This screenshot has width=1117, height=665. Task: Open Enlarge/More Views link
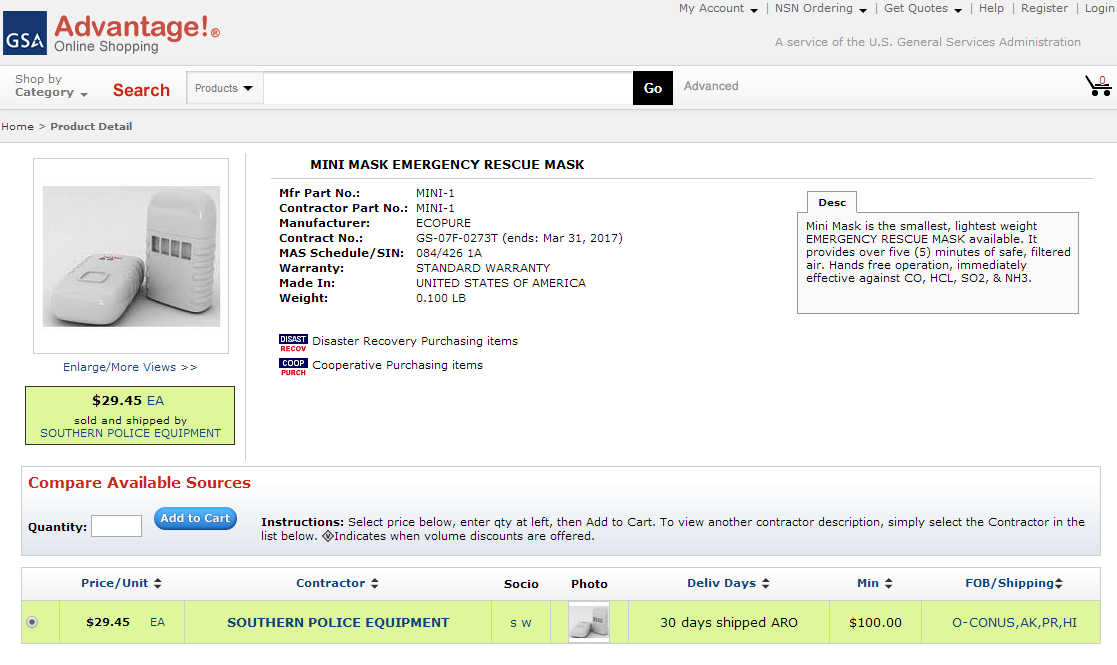130,367
